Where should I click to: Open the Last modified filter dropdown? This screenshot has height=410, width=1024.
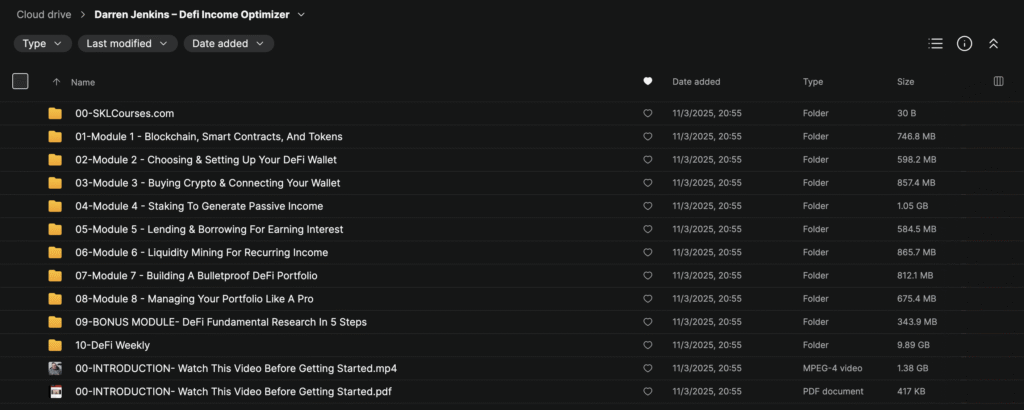click(127, 44)
